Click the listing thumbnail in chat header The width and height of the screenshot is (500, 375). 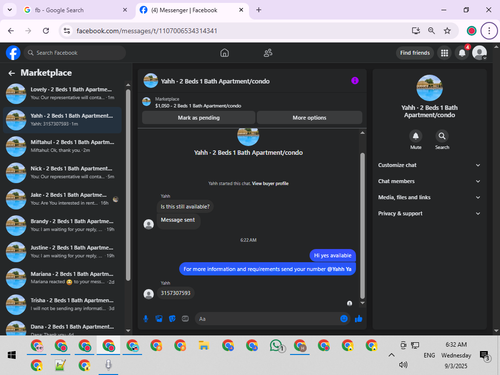tap(151, 81)
